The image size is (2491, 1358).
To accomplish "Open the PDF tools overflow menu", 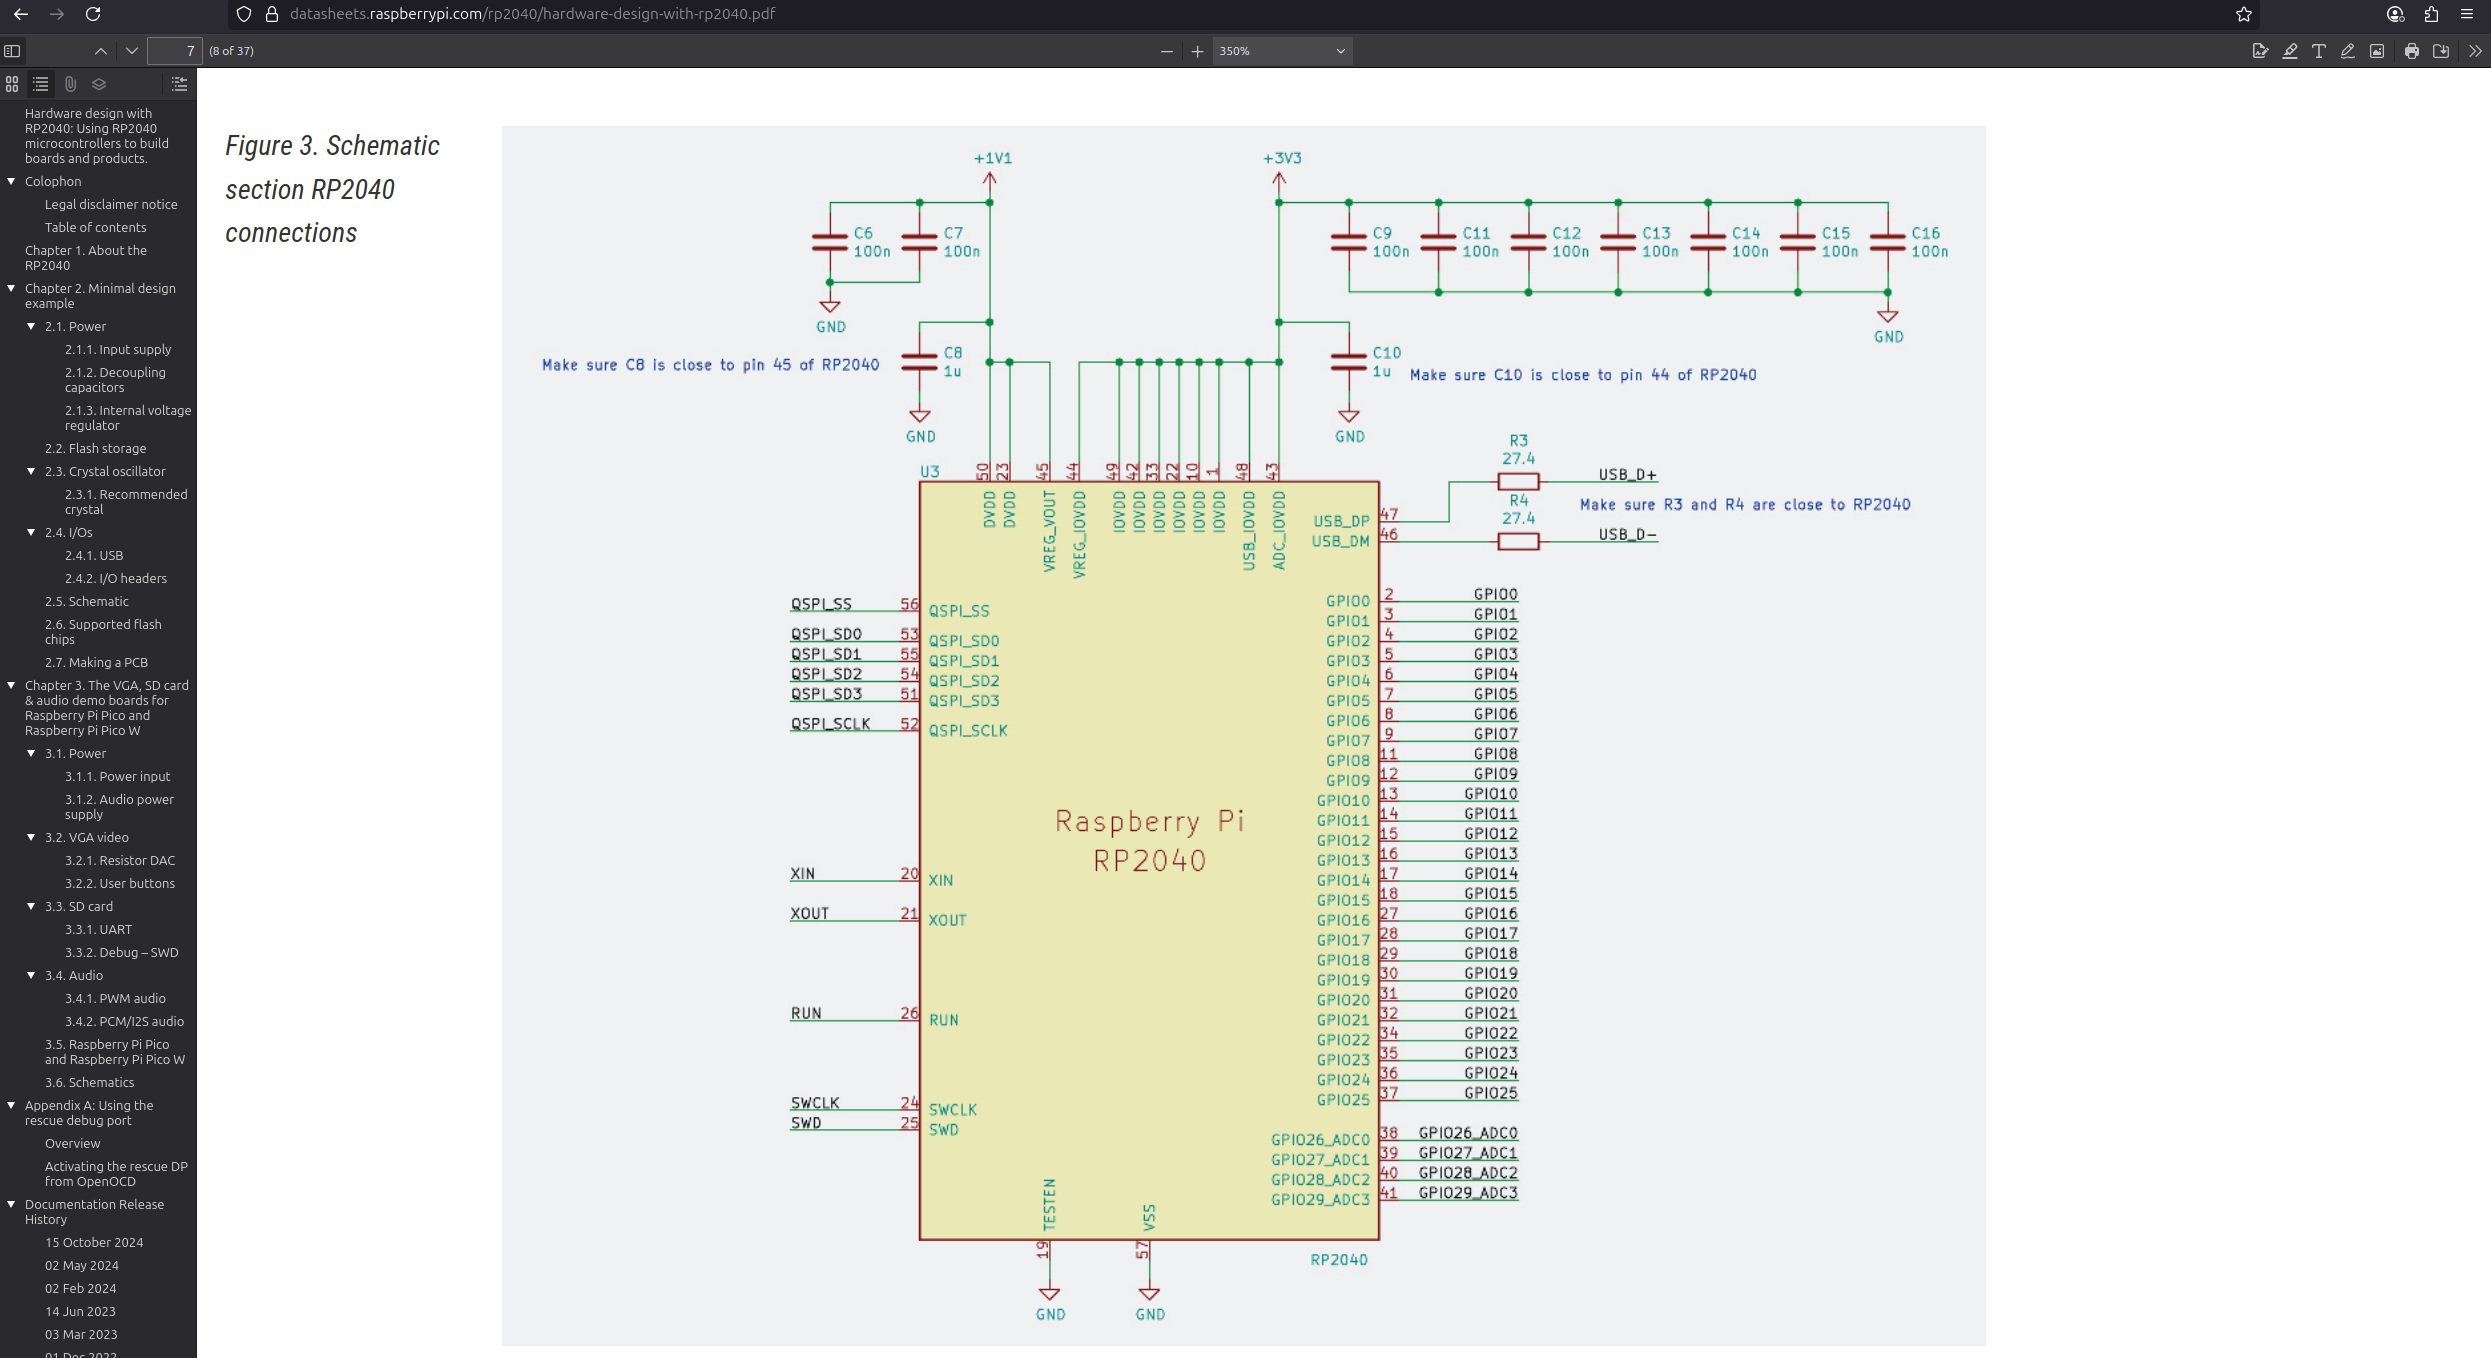I will click(x=2474, y=51).
